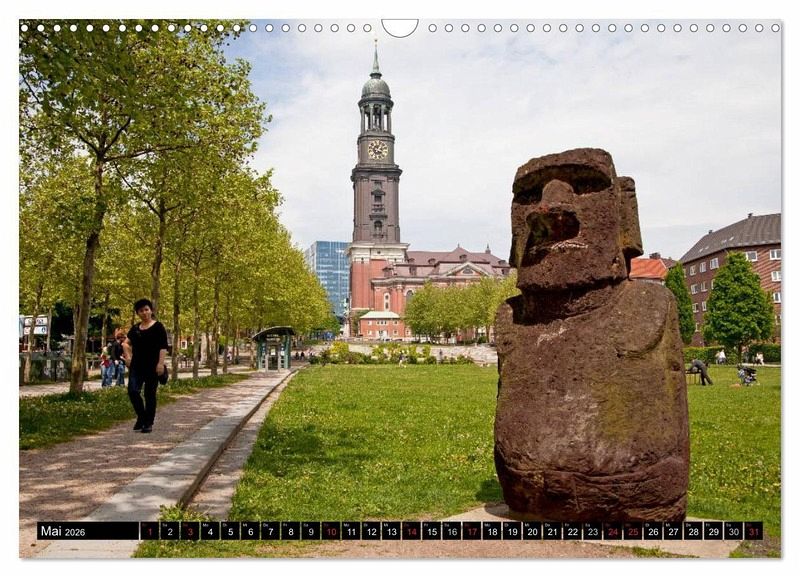This screenshot has height=577, width=800.
Task: Select day 25 in the date row
Action: pos(632,531)
